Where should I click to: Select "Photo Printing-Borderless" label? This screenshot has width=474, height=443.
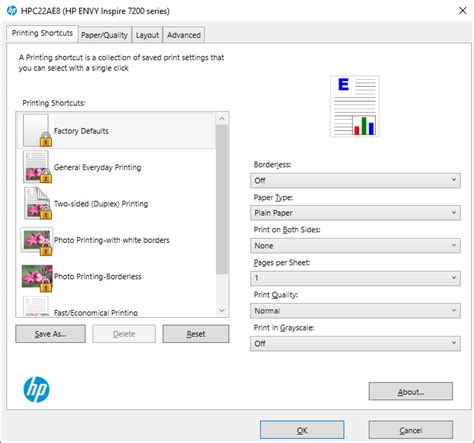coord(98,276)
